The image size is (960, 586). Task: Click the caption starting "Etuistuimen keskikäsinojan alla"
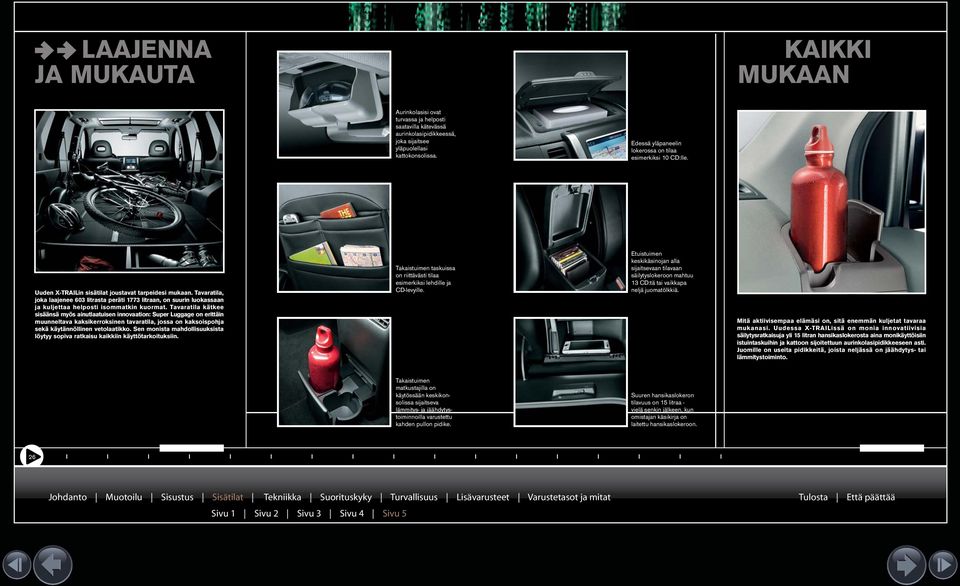coord(662,272)
